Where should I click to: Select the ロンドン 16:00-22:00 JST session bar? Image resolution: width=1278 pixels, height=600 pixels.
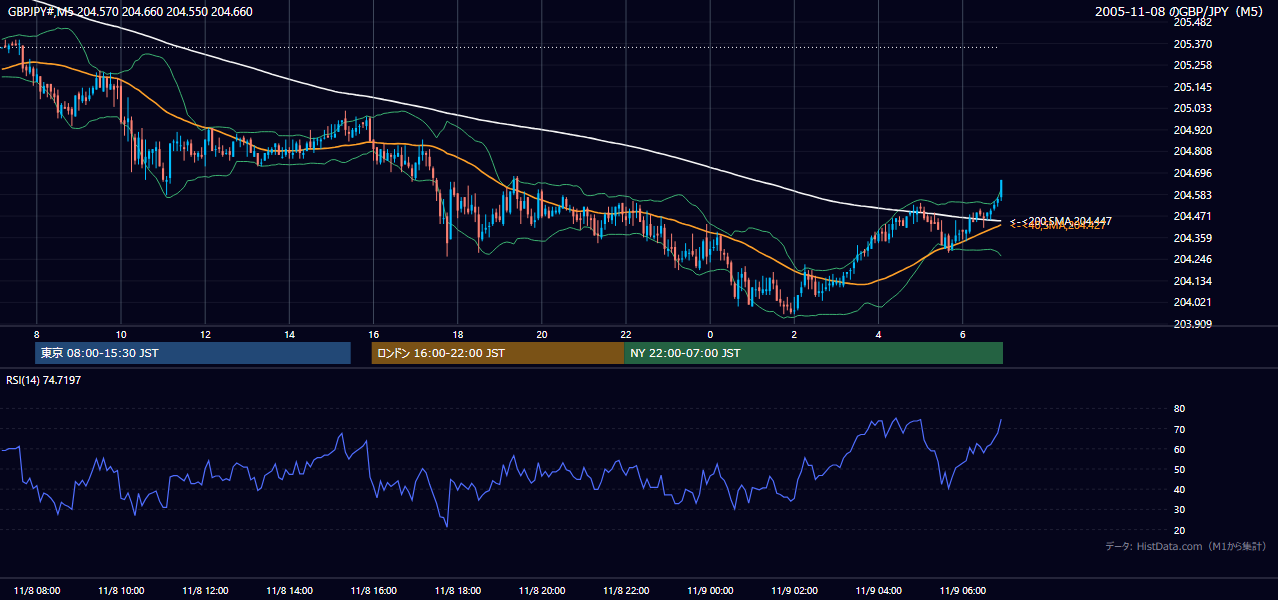coord(497,353)
